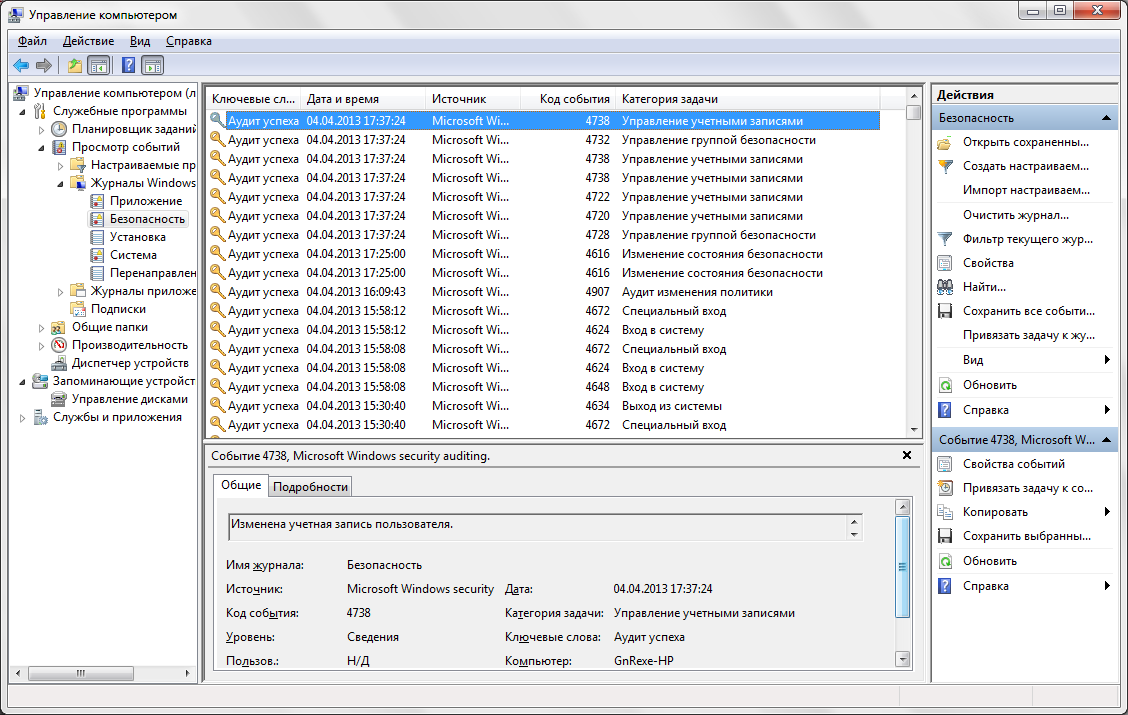This screenshot has width=1128, height=715.
Task: Collapse the Просмотр событий node
Action: click(x=42, y=147)
